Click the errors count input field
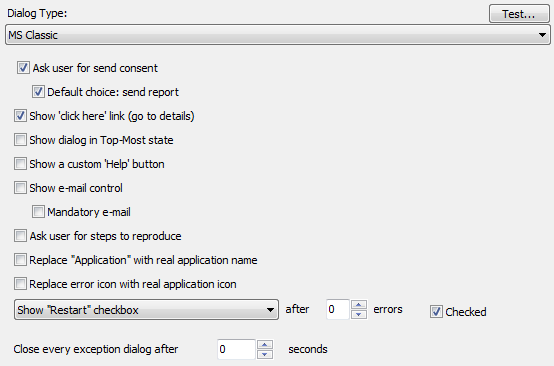 coord(338,309)
